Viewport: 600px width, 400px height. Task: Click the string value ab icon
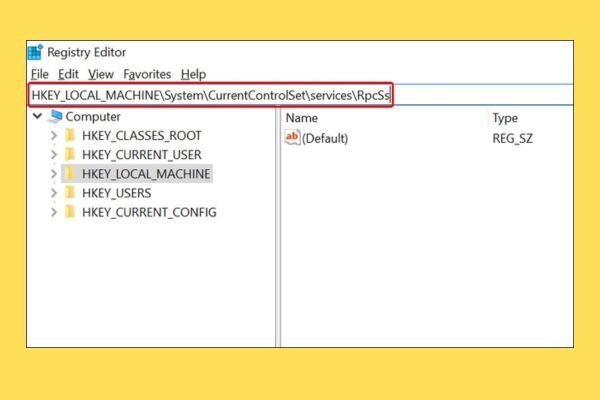tap(292, 137)
